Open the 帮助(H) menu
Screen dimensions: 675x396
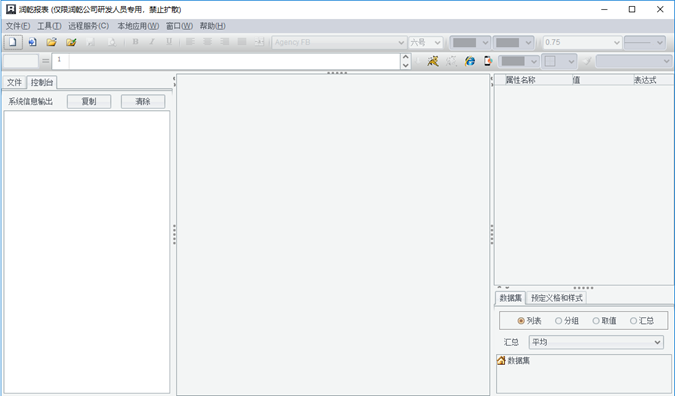point(212,26)
